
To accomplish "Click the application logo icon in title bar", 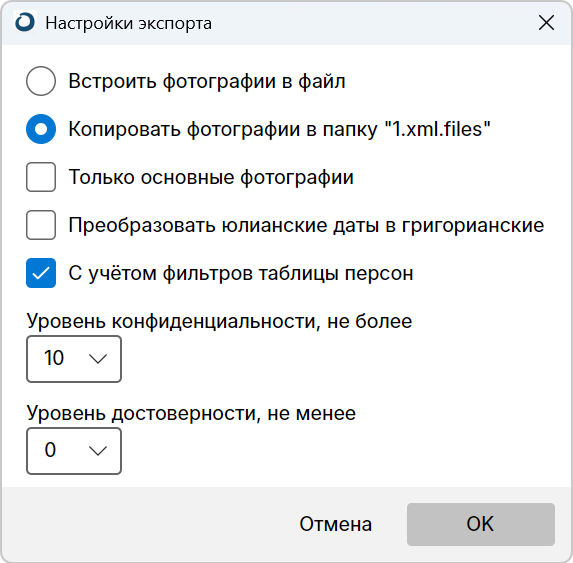I will point(25,22).
